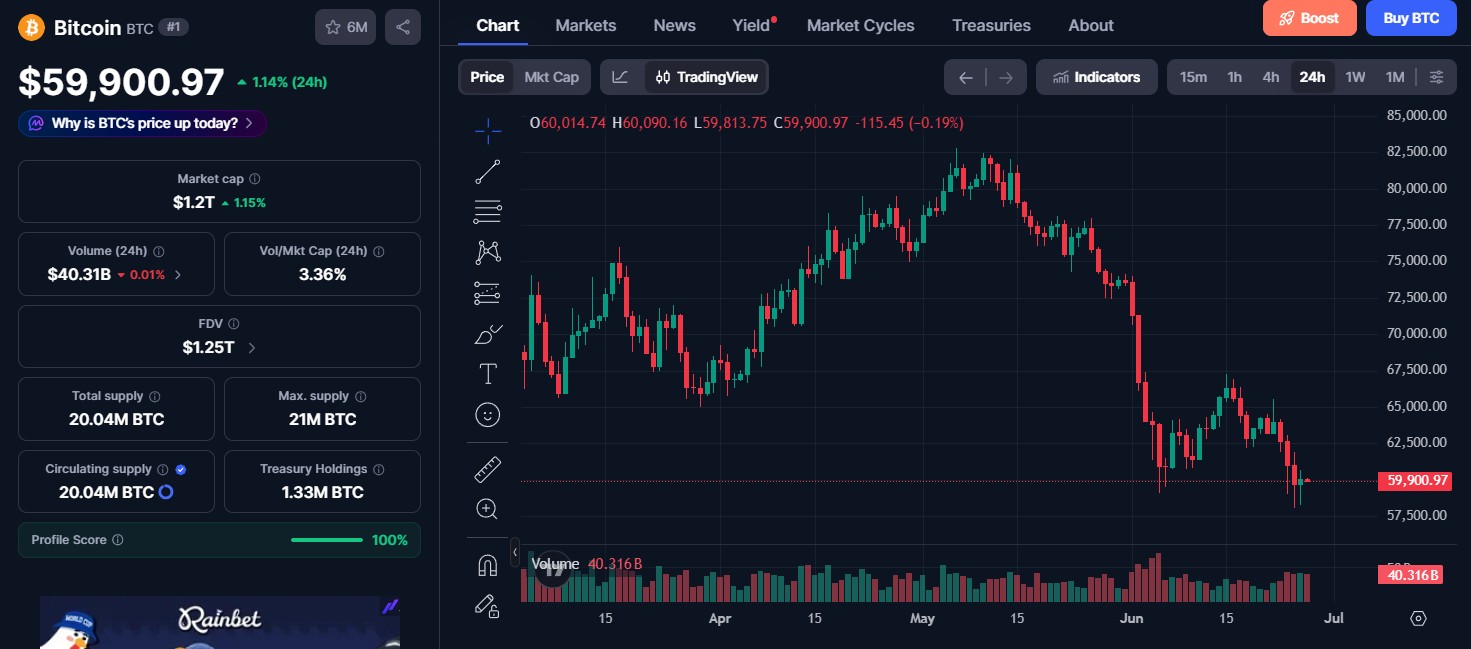Toggle the magnet mode icon
Image resolution: width=1471 pixels, height=649 pixels.
488,566
